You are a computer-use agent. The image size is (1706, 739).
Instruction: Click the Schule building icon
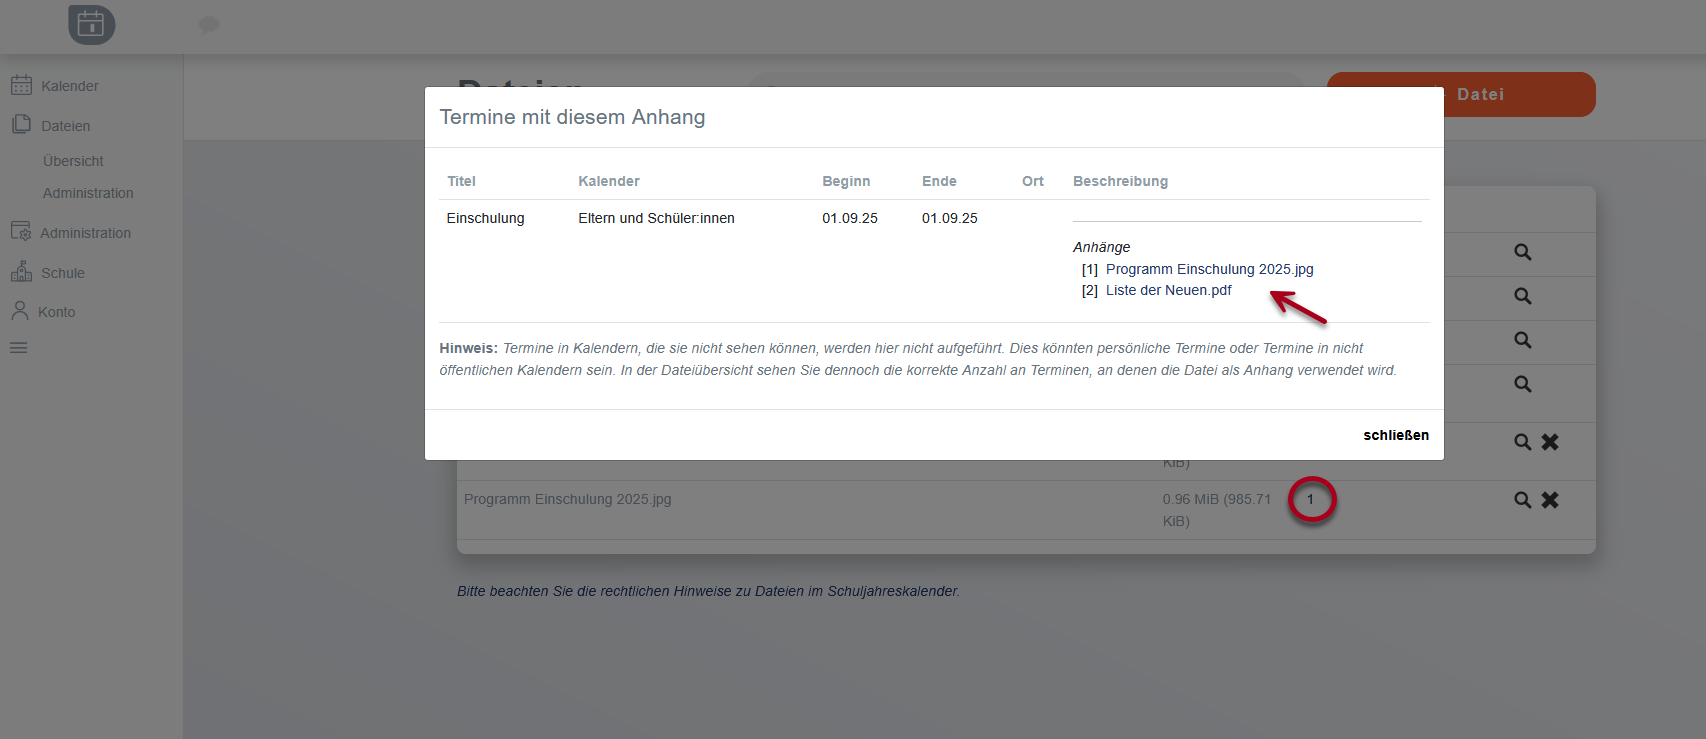pyautogui.click(x=21, y=272)
